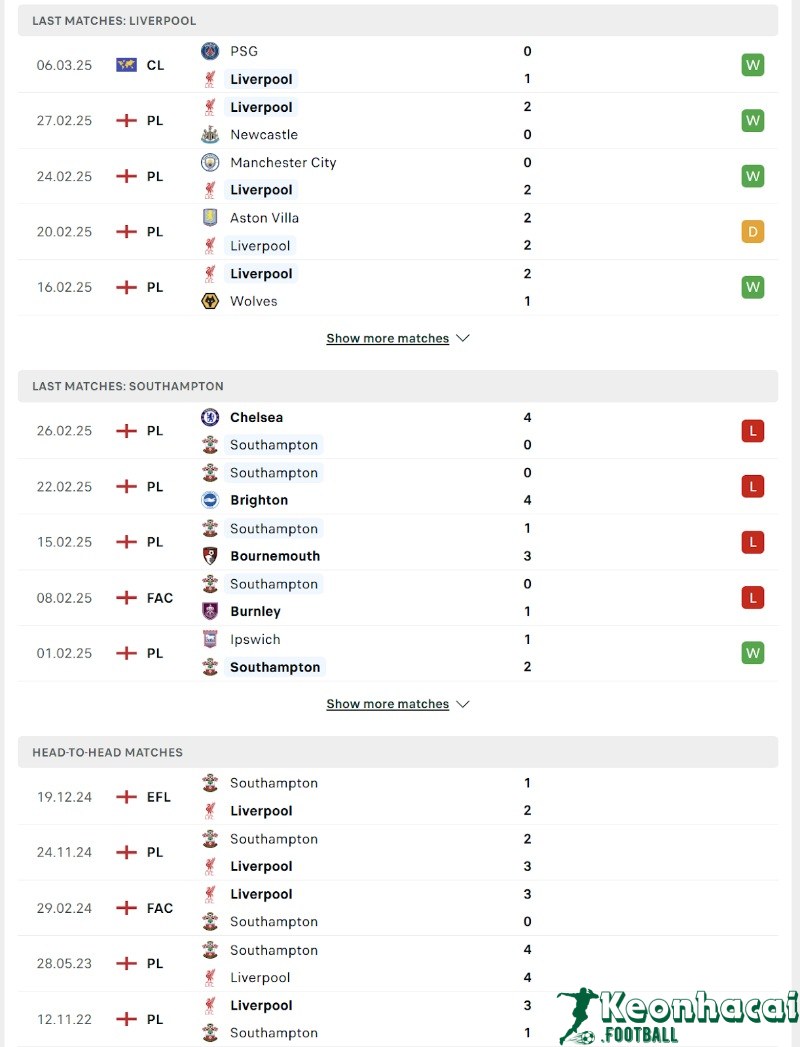Click the Chelsea club crest
This screenshot has height=1047, width=800.
coord(210,417)
